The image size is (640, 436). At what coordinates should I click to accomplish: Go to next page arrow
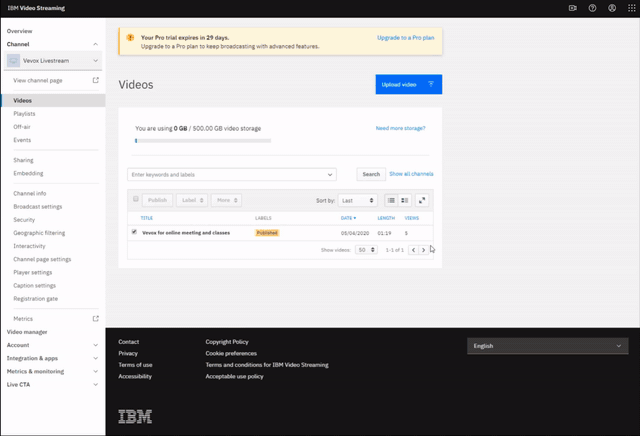[423, 250]
